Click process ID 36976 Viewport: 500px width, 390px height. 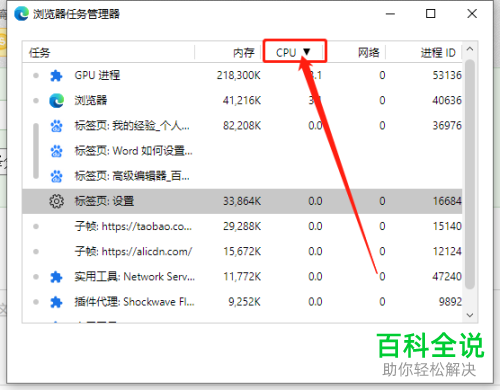[x=447, y=126]
